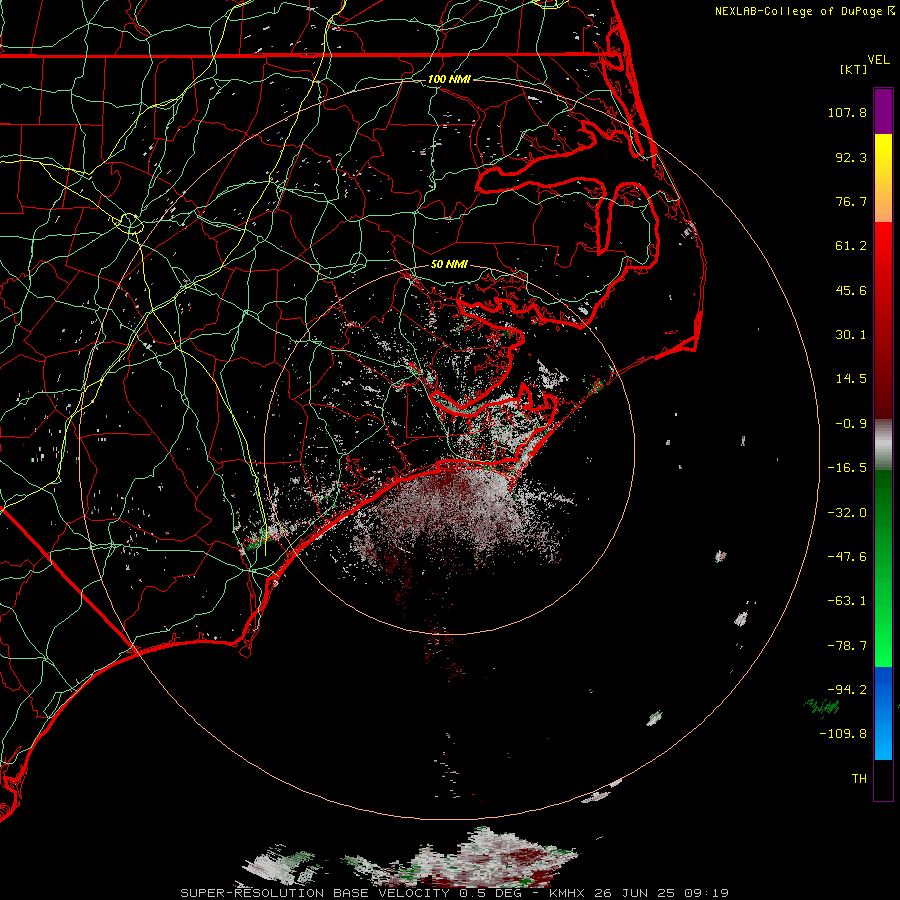Select the 14.5 velocity scale value
This screenshot has width=900, height=900.
tap(851, 379)
